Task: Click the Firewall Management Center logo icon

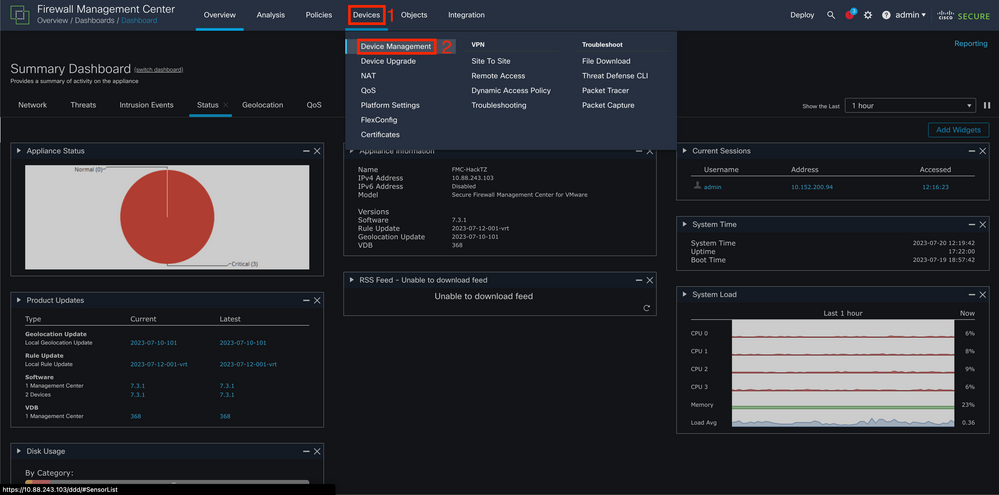Action: (x=20, y=15)
